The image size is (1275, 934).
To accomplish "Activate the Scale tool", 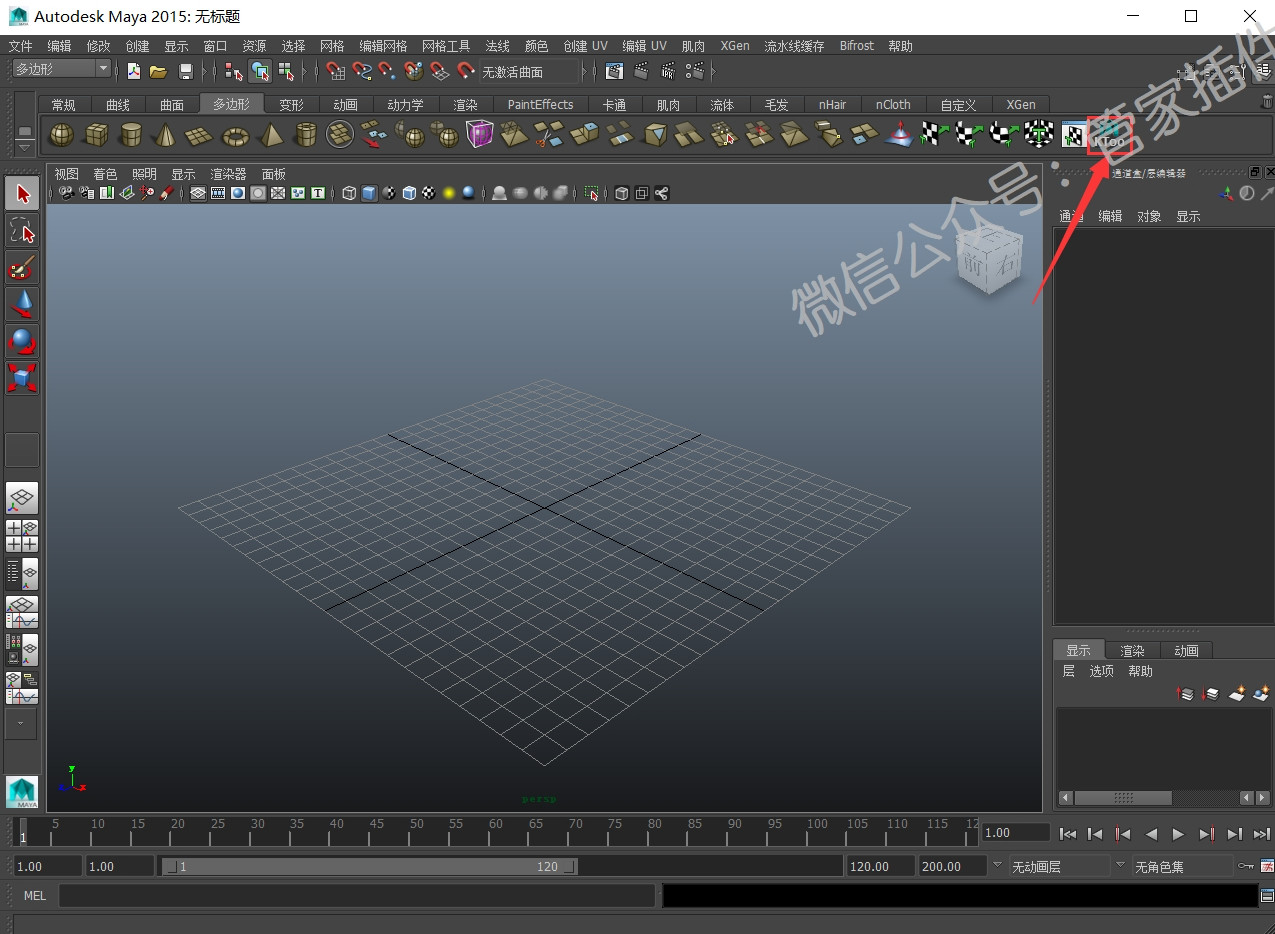I will (22, 378).
